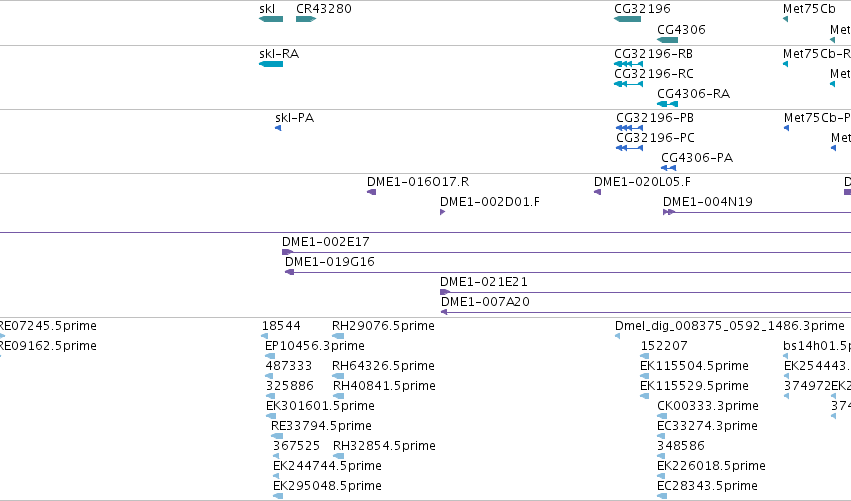Click the CG4306-RA transcript label

point(694,94)
